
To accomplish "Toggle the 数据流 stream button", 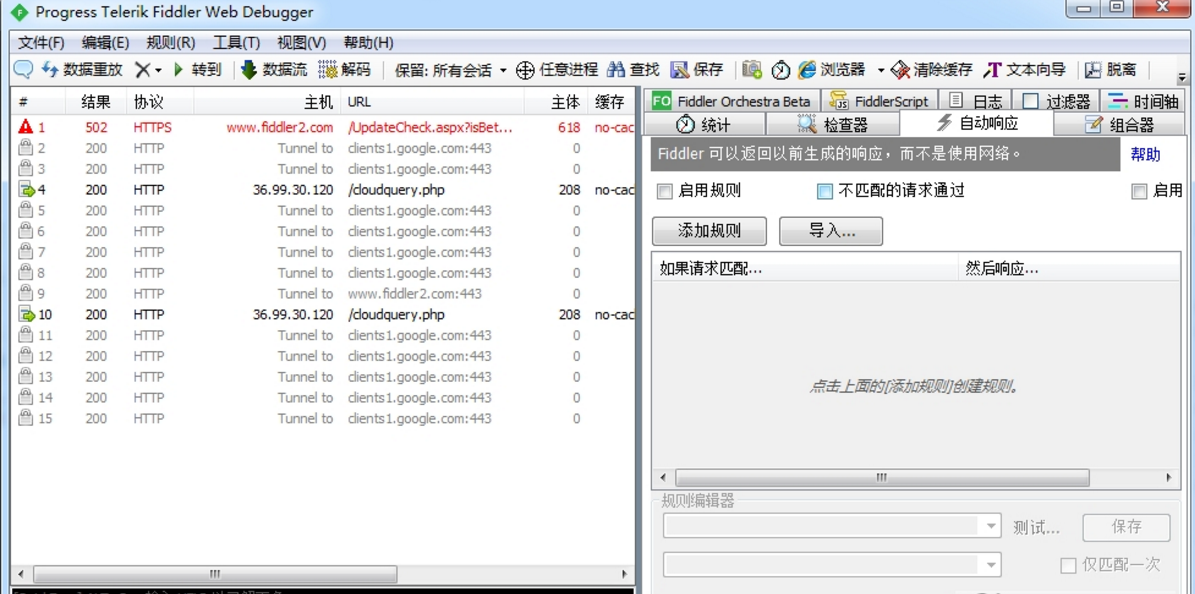I will point(274,70).
